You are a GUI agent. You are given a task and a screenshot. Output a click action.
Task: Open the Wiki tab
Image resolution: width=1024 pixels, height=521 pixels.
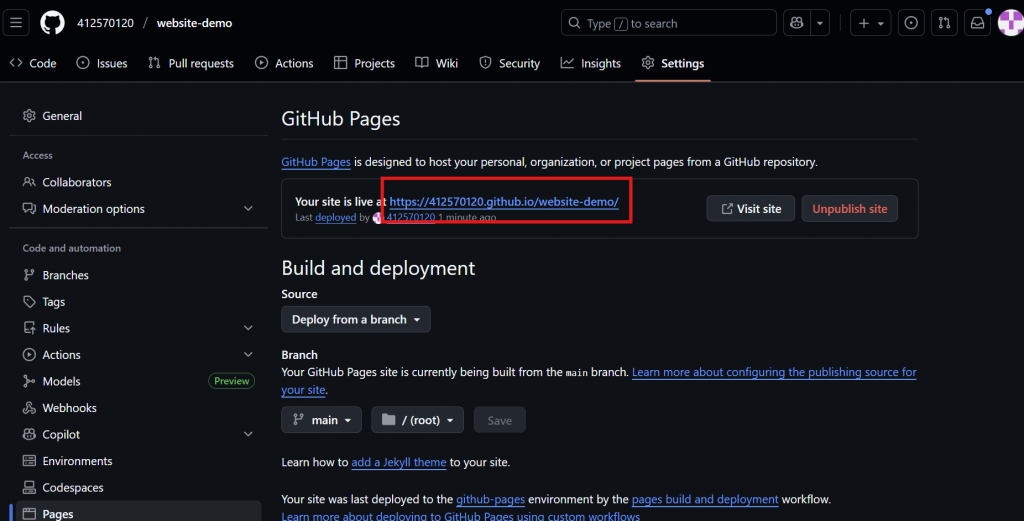coord(437,63)
